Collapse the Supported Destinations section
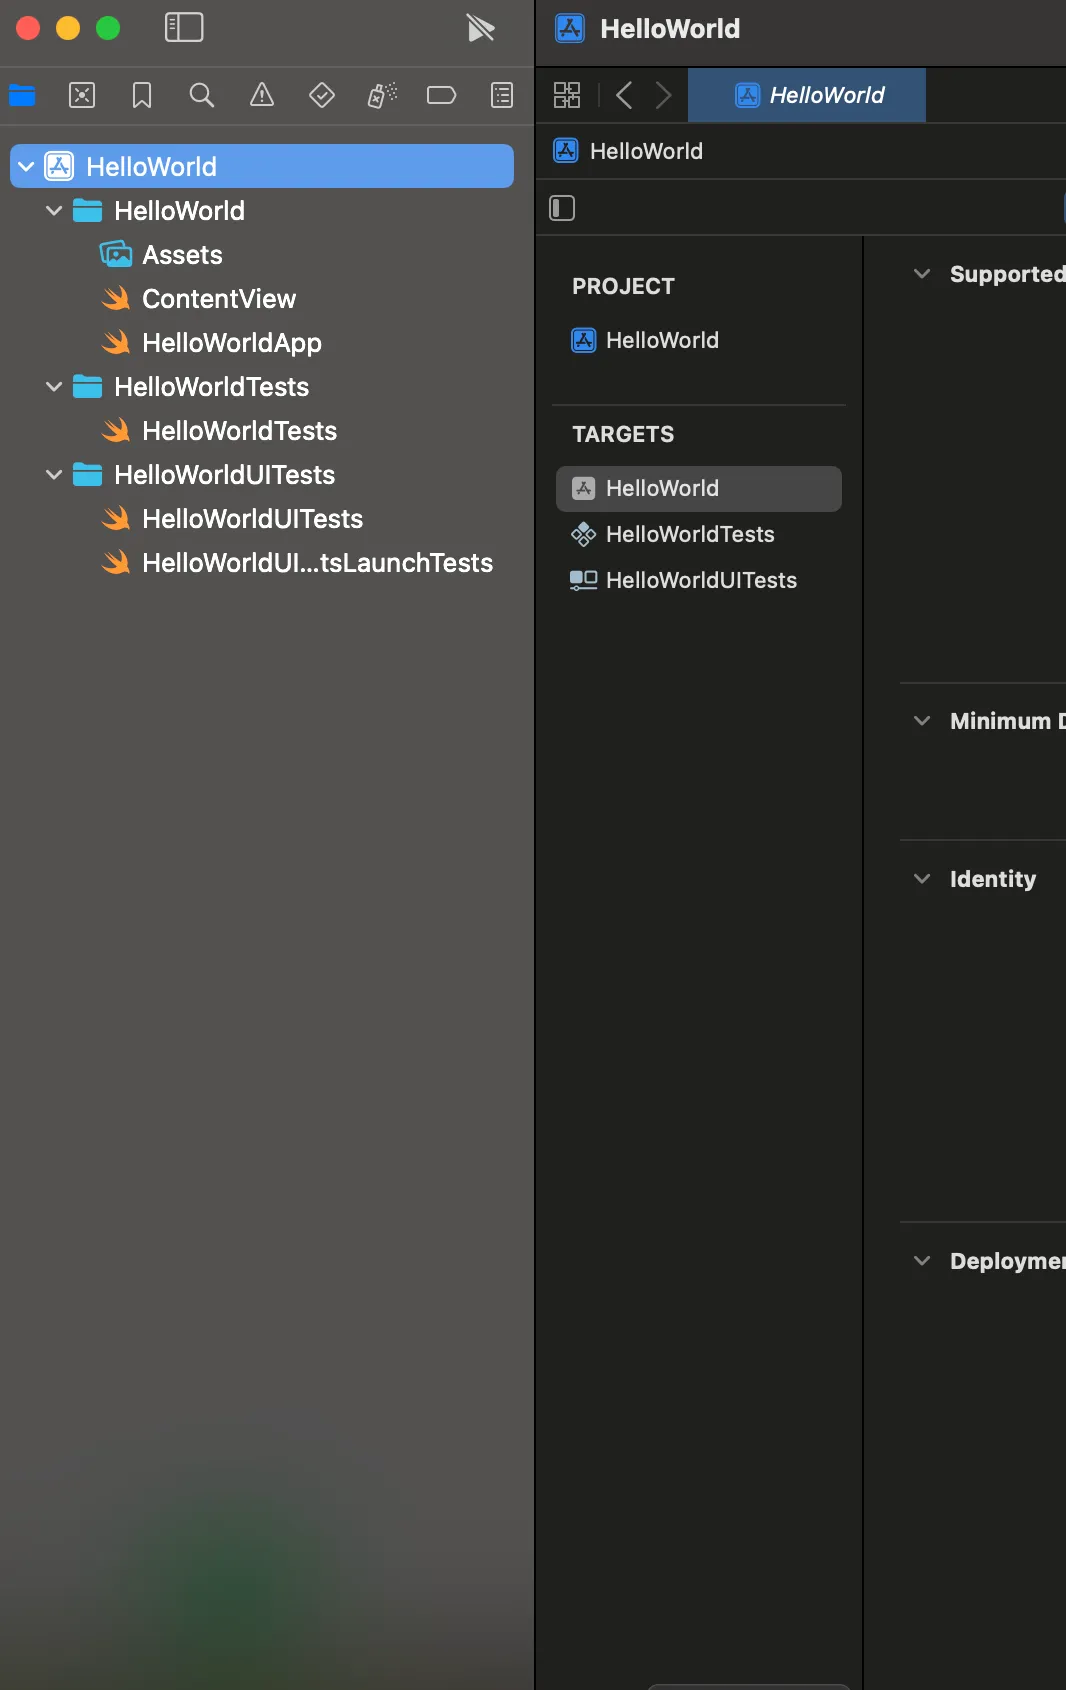The image size is (1066, 1690). [x=922, y=274]
